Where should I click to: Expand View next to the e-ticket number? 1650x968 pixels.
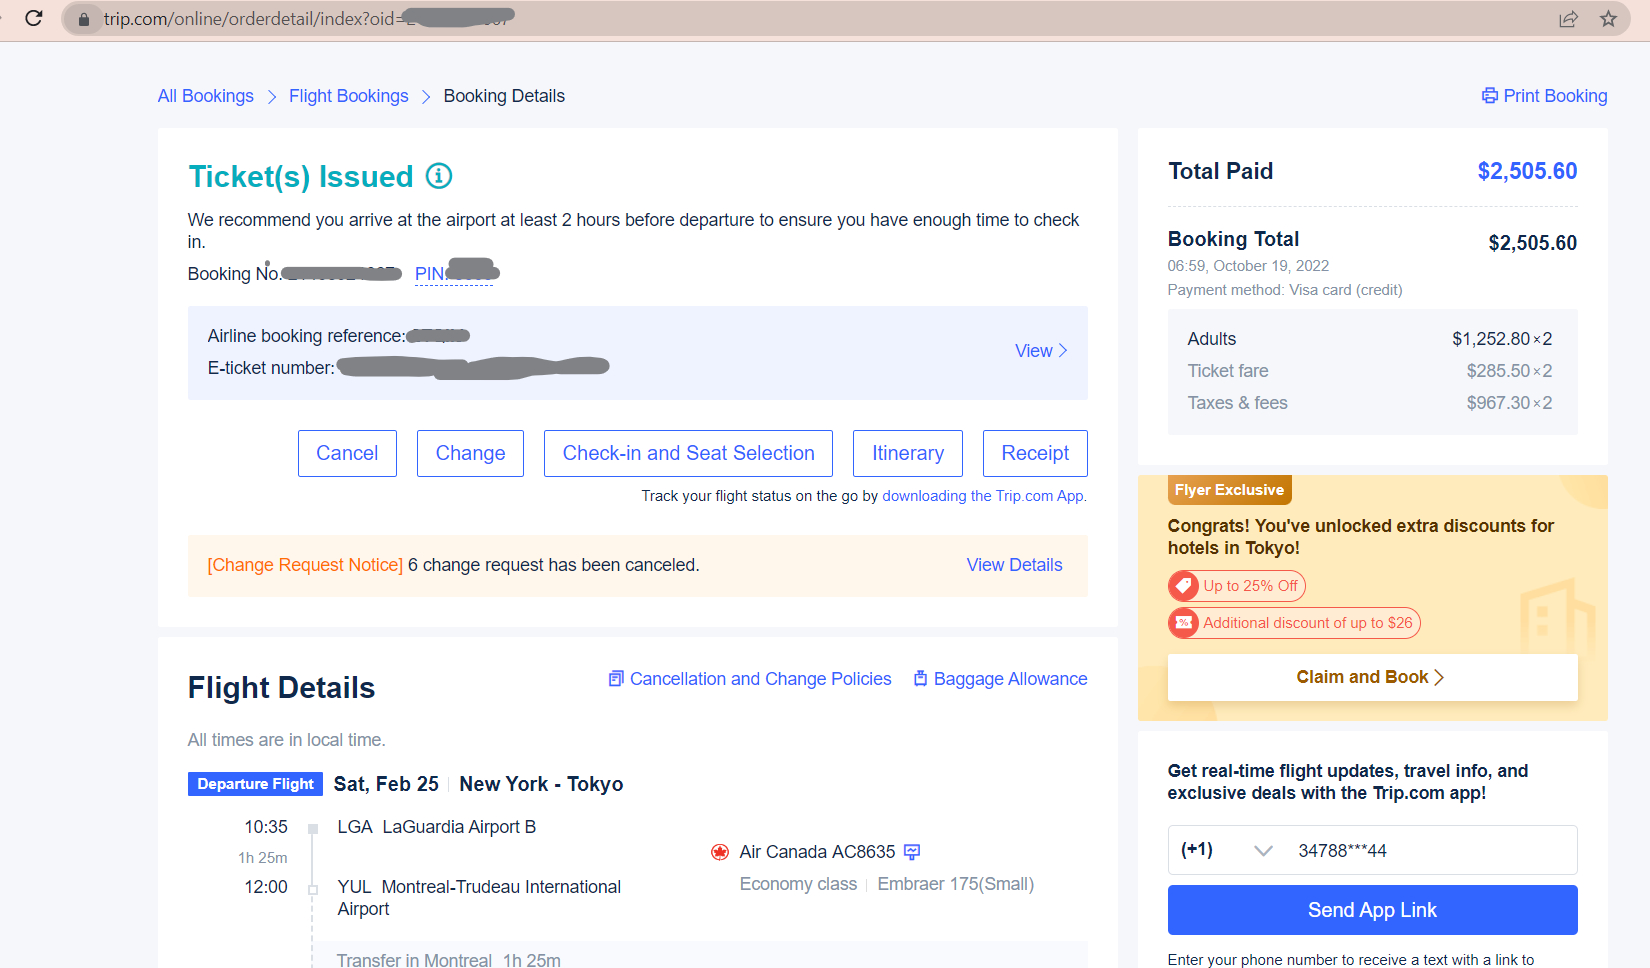point(1038,350)
